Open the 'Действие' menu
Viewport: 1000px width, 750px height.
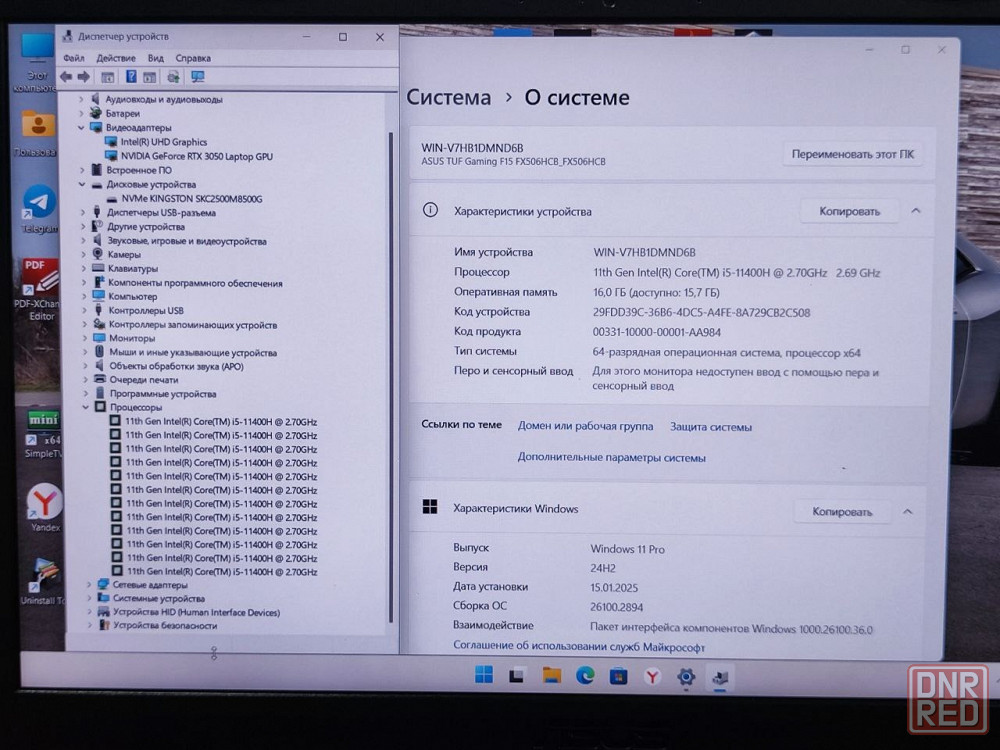(x=115, y=58)
